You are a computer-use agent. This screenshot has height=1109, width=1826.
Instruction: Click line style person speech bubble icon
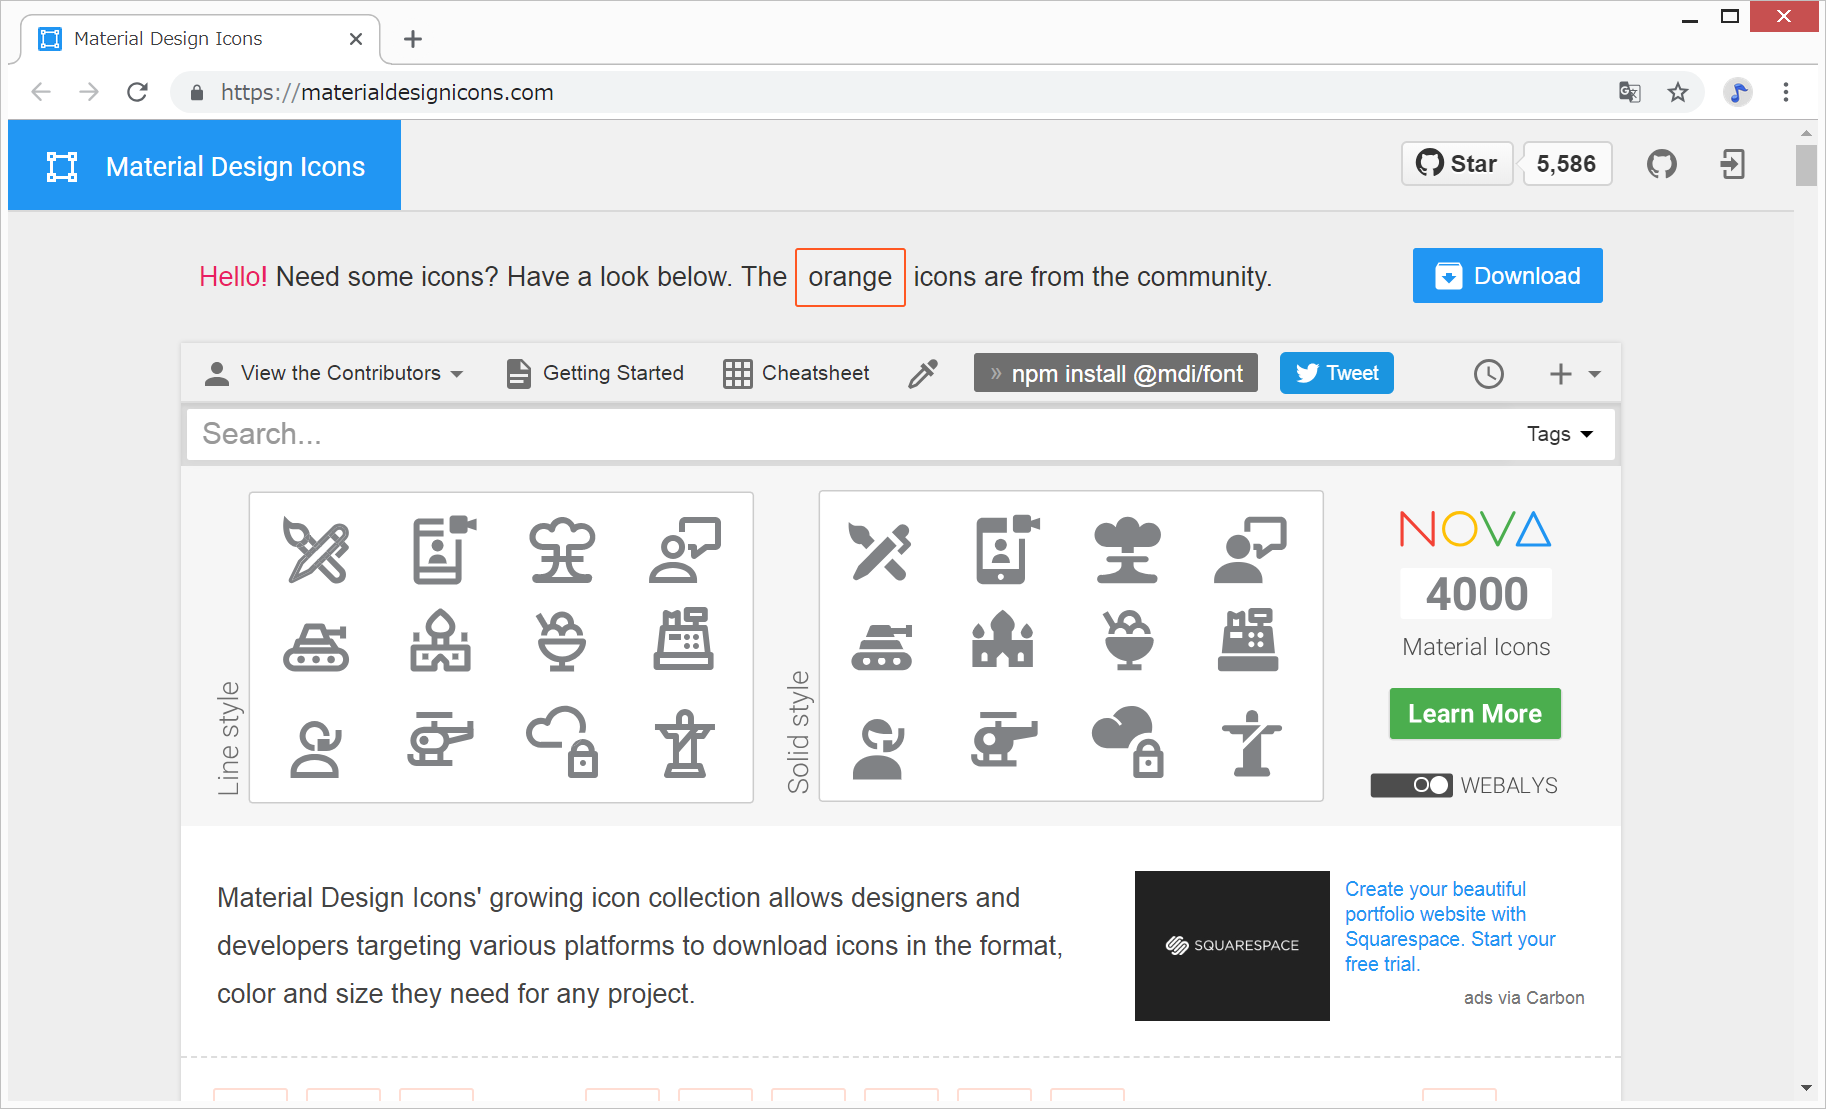coord(685,550)
